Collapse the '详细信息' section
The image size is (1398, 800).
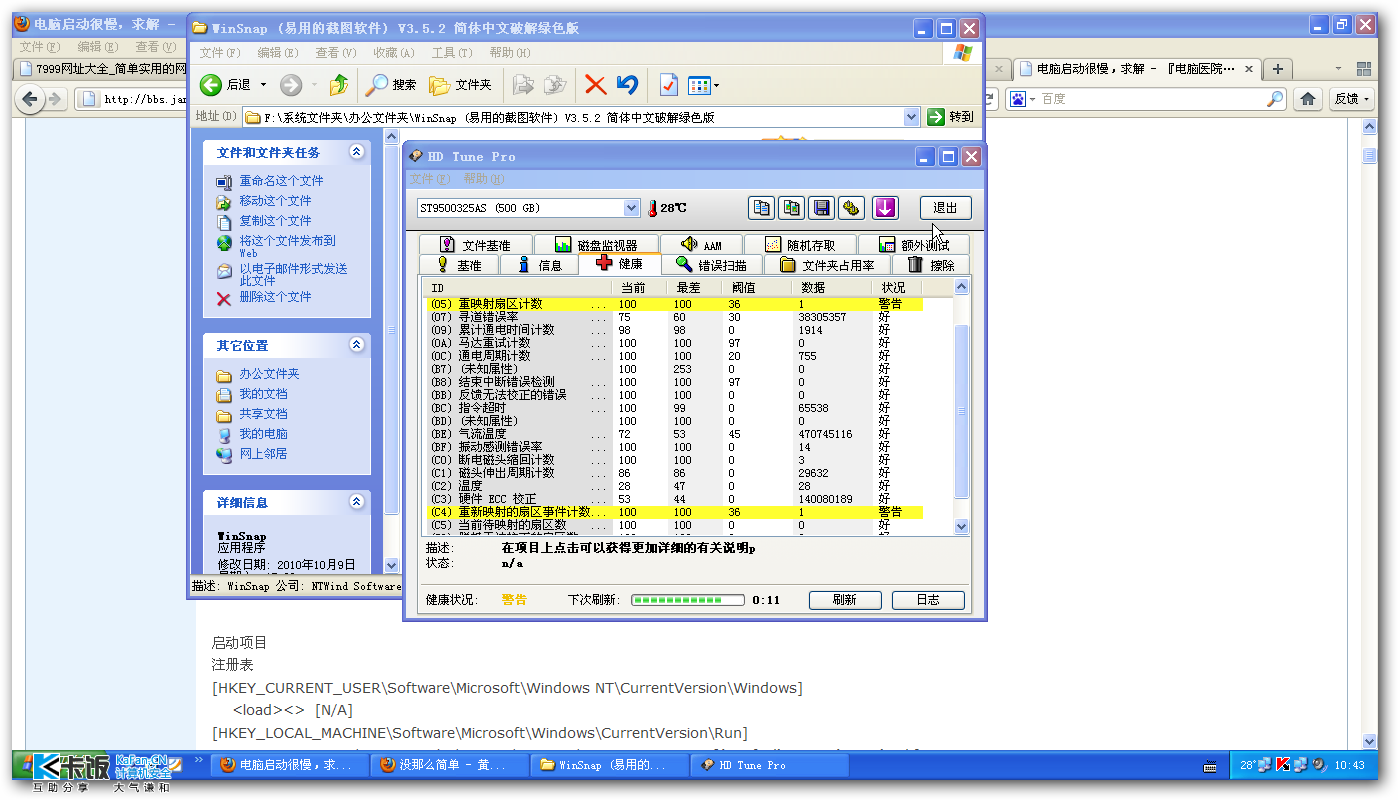coord(357,502)
